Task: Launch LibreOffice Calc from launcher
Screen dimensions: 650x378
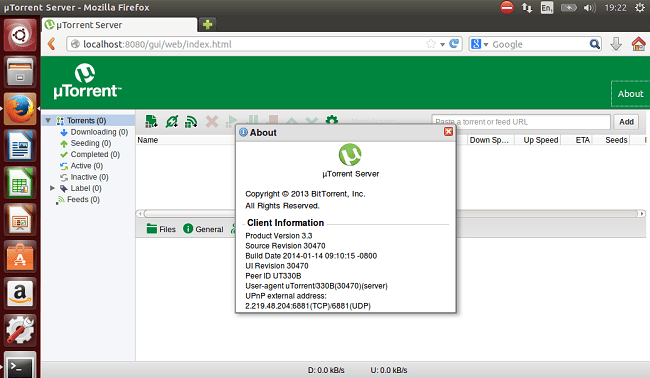Action: (x=20, y=182)
